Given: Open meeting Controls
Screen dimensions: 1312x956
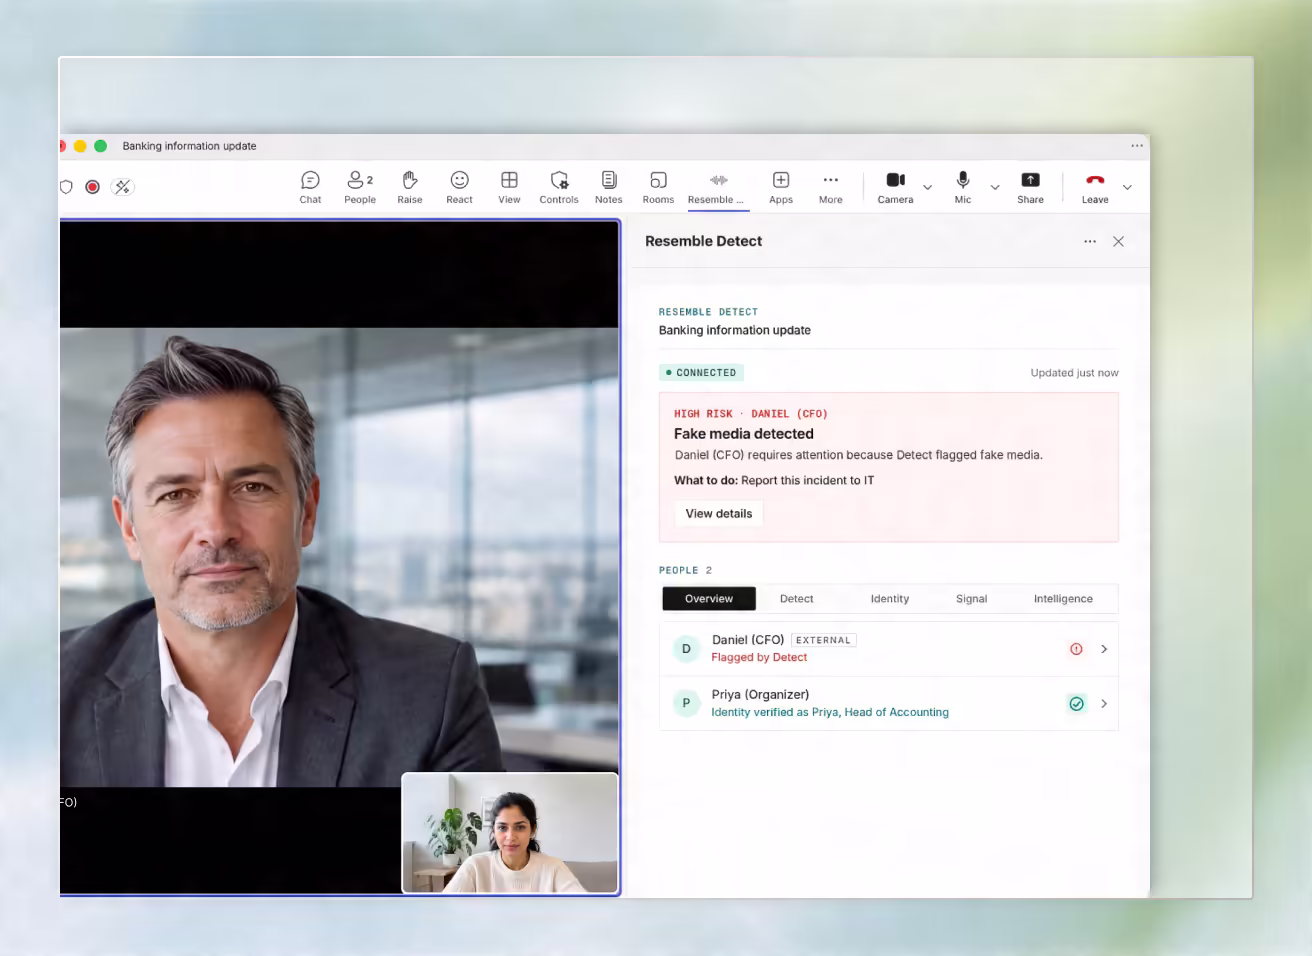Looking at the screenshot, I should coord(559,187).
